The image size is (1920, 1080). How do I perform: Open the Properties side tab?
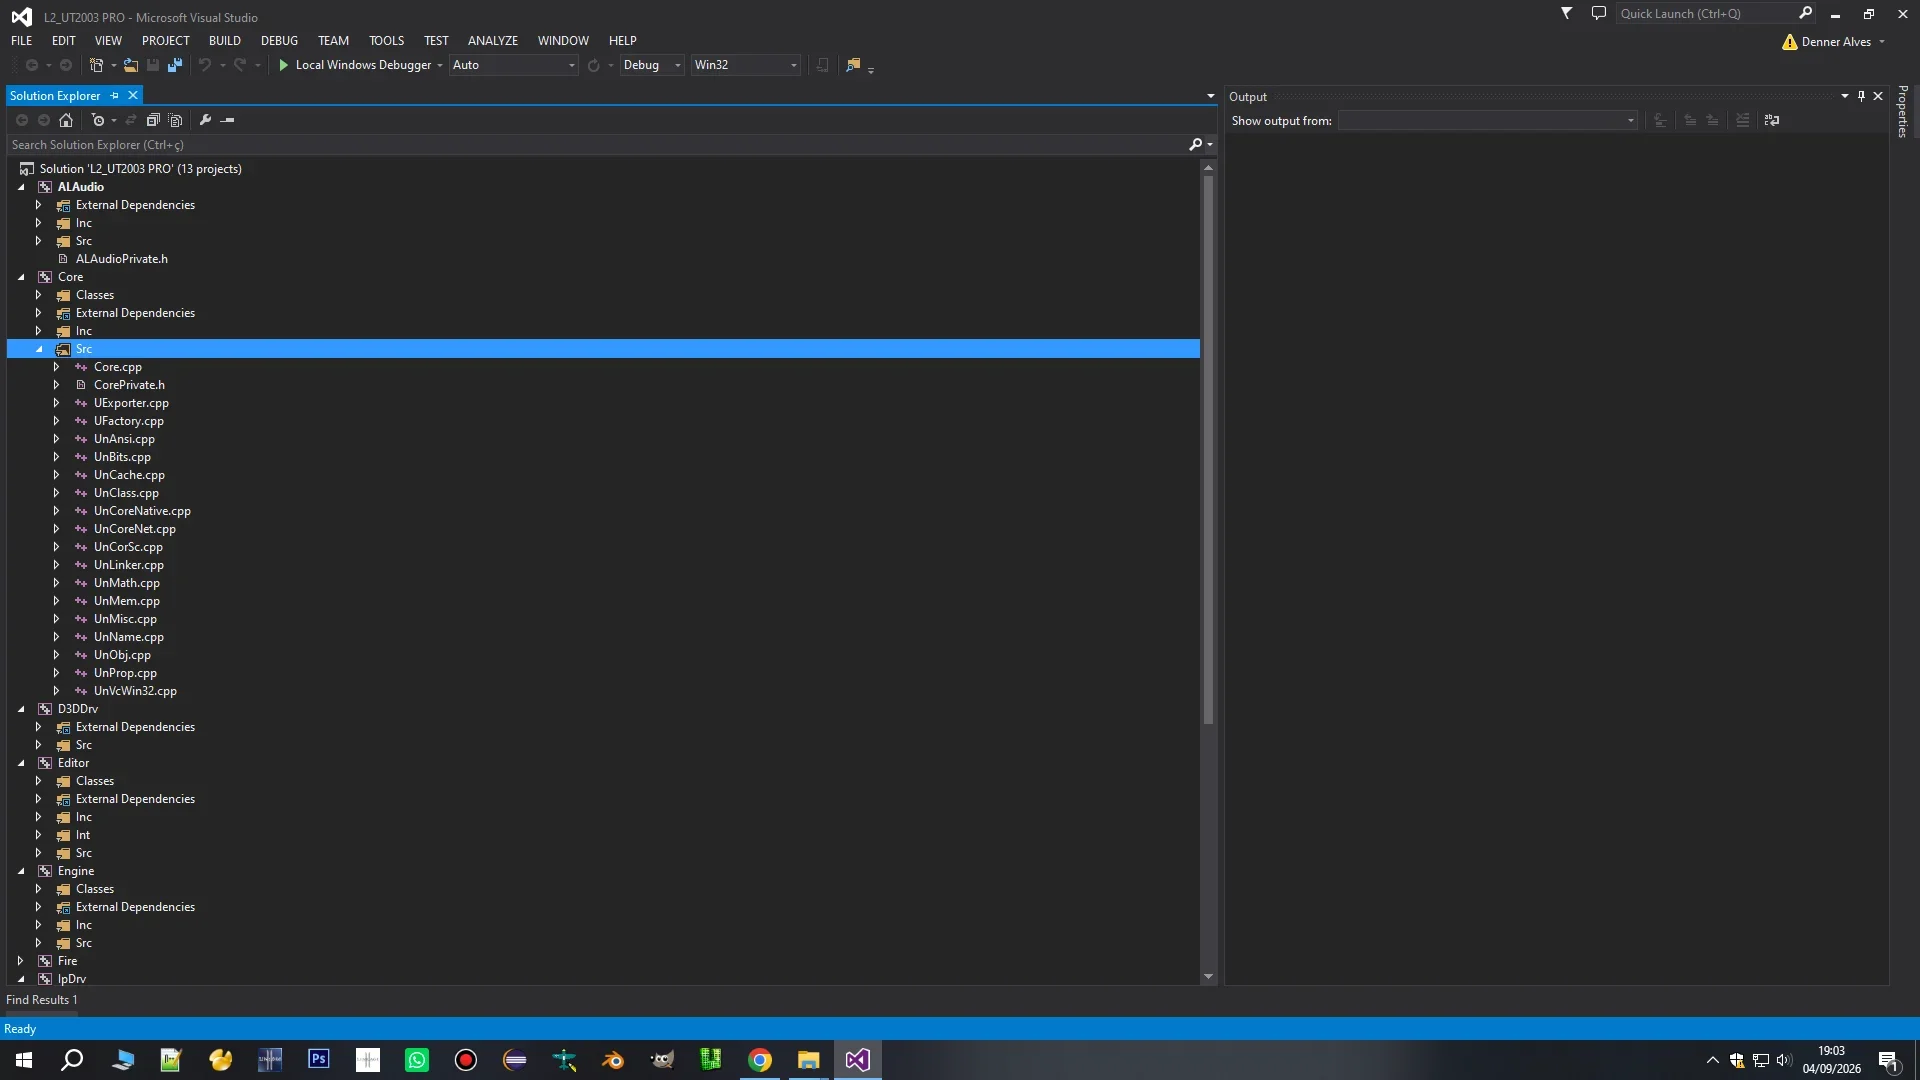(1903, 112)
